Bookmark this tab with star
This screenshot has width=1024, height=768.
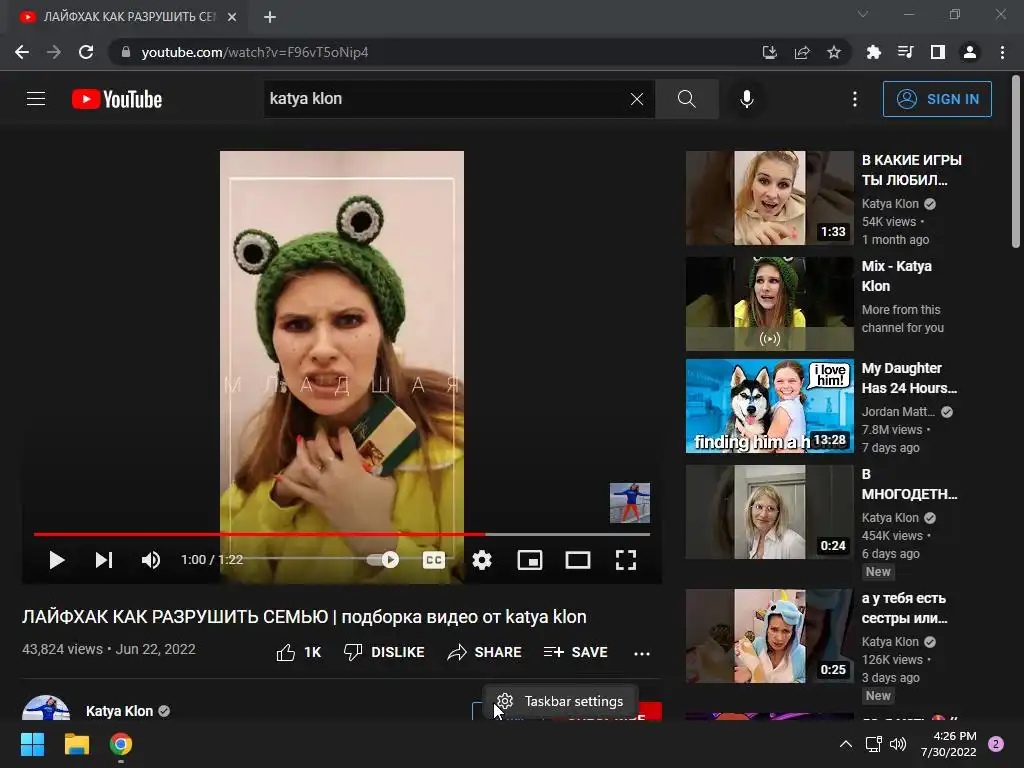(834, 52)
